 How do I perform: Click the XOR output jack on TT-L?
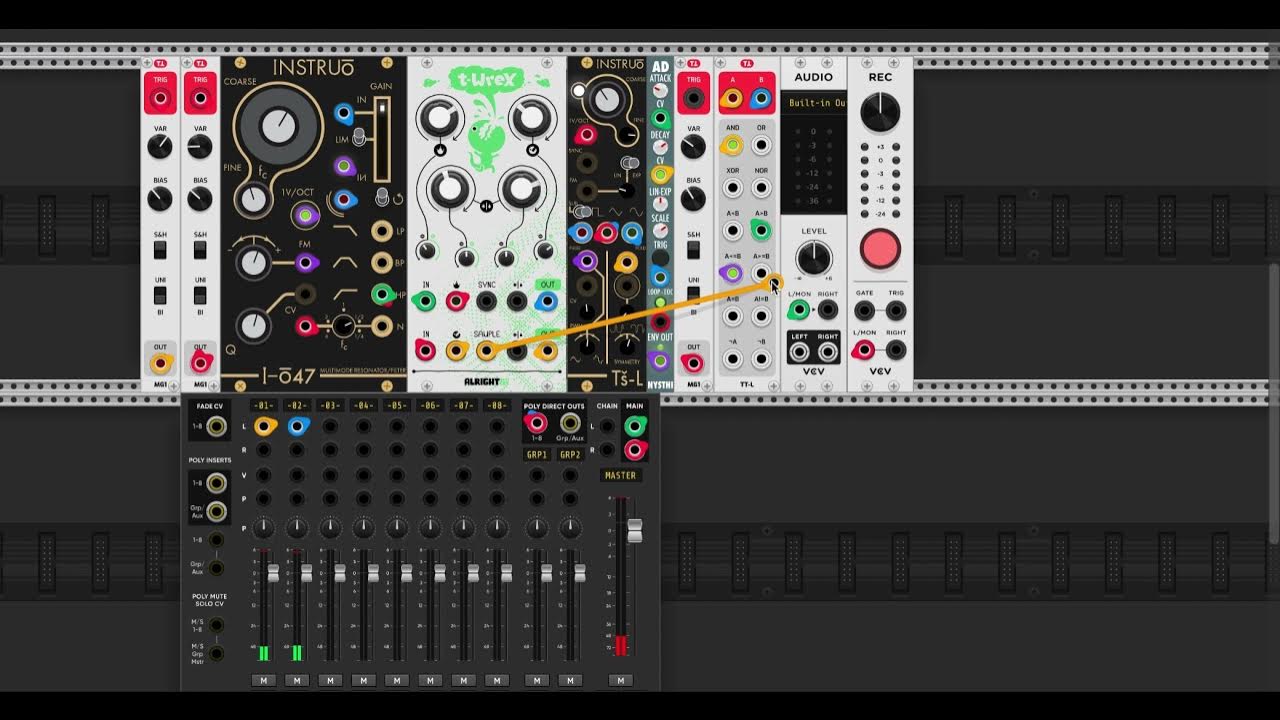[732, 188]
